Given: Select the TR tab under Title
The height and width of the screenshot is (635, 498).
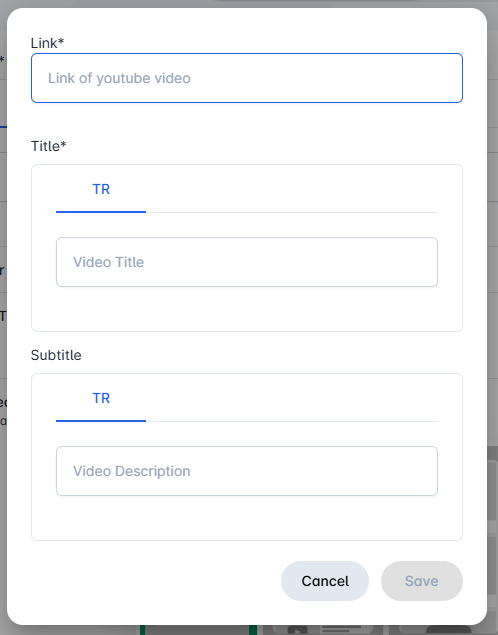Looking at the screenshot, I should pyautogui.click(x=101, y=189).
